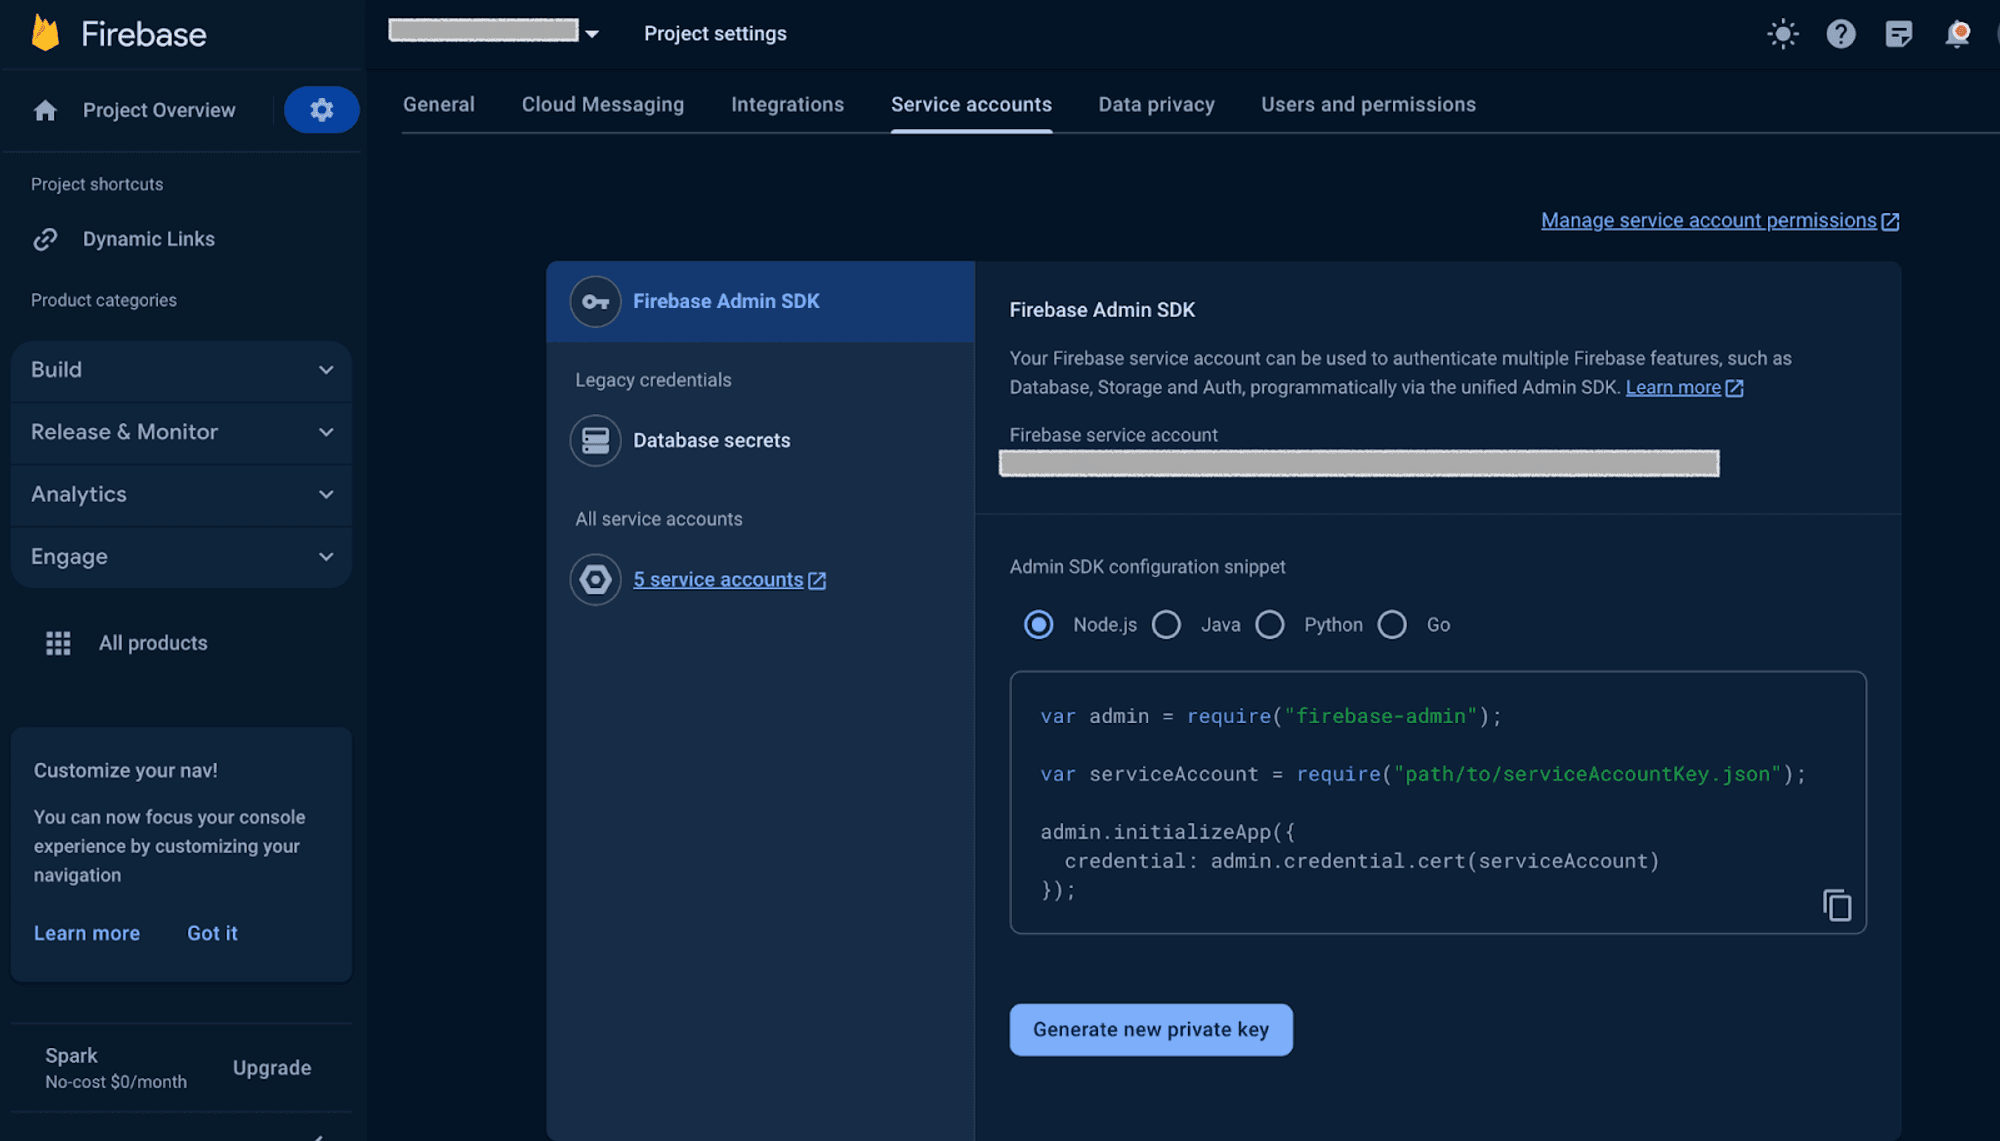Open Manage service account permissions link
Image resolution: width=2000 pixels, height=1141 pixels.
tap(1709, 220)
